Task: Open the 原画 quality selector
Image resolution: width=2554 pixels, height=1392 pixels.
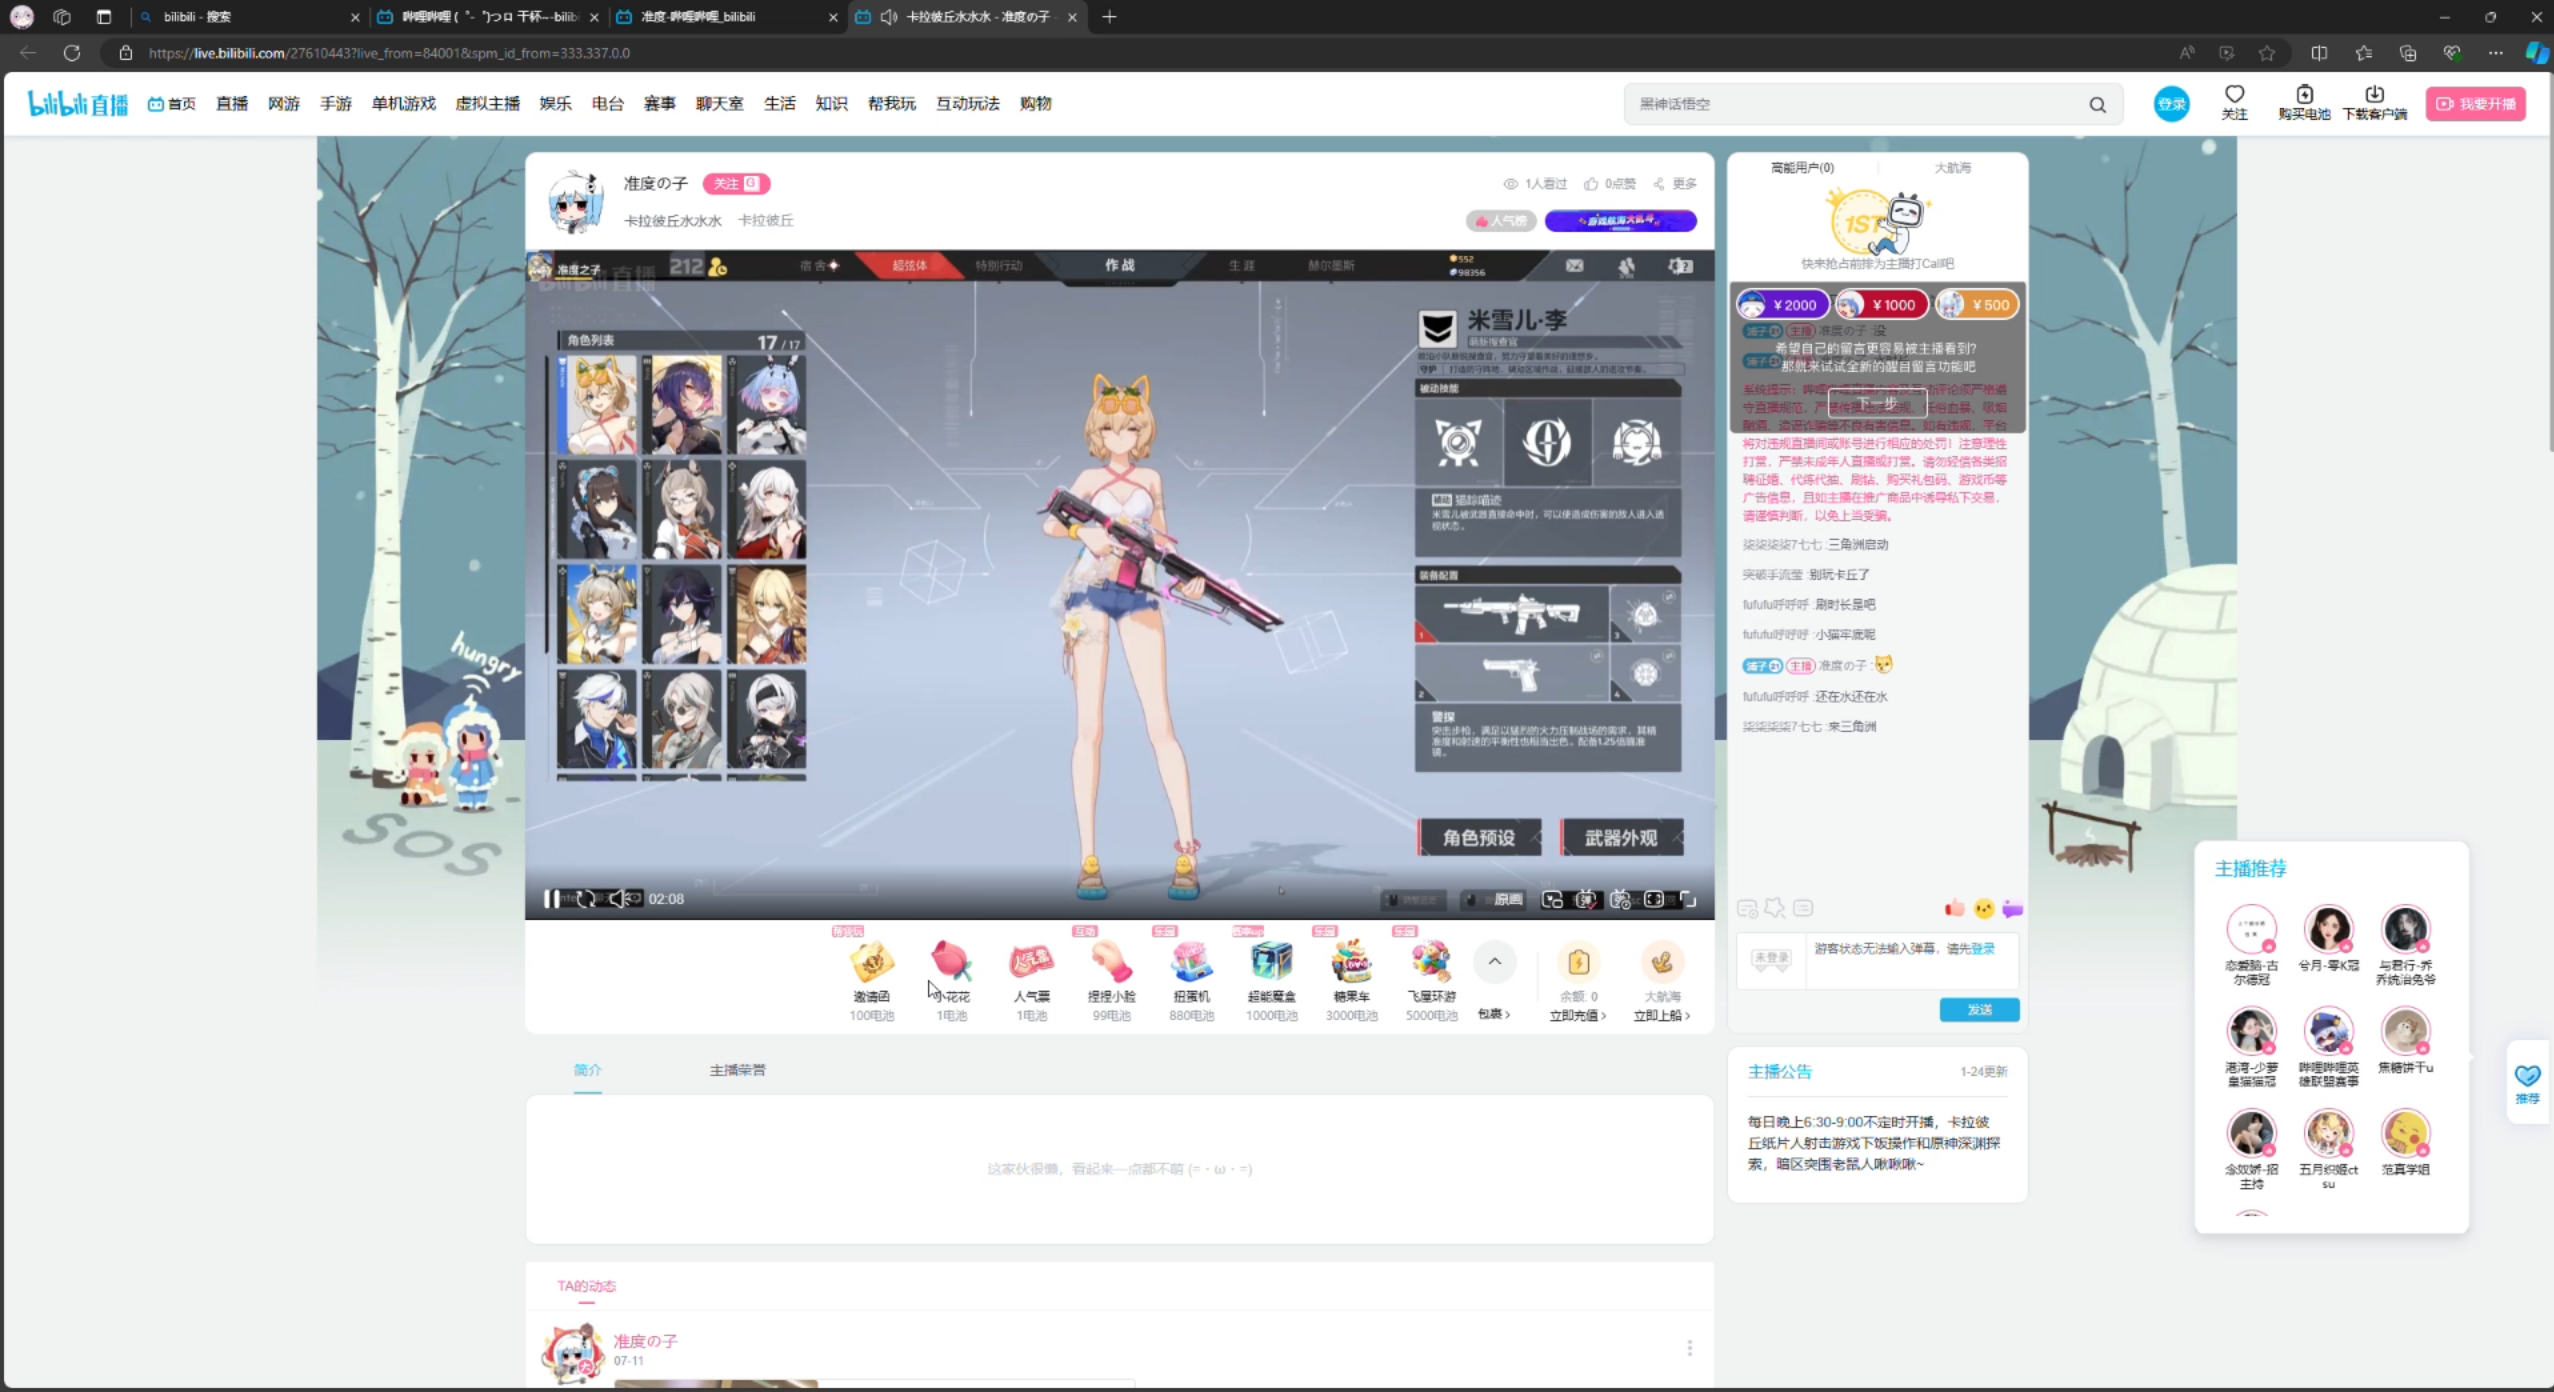Action: pyautogui.click(x=1507, y=900)
